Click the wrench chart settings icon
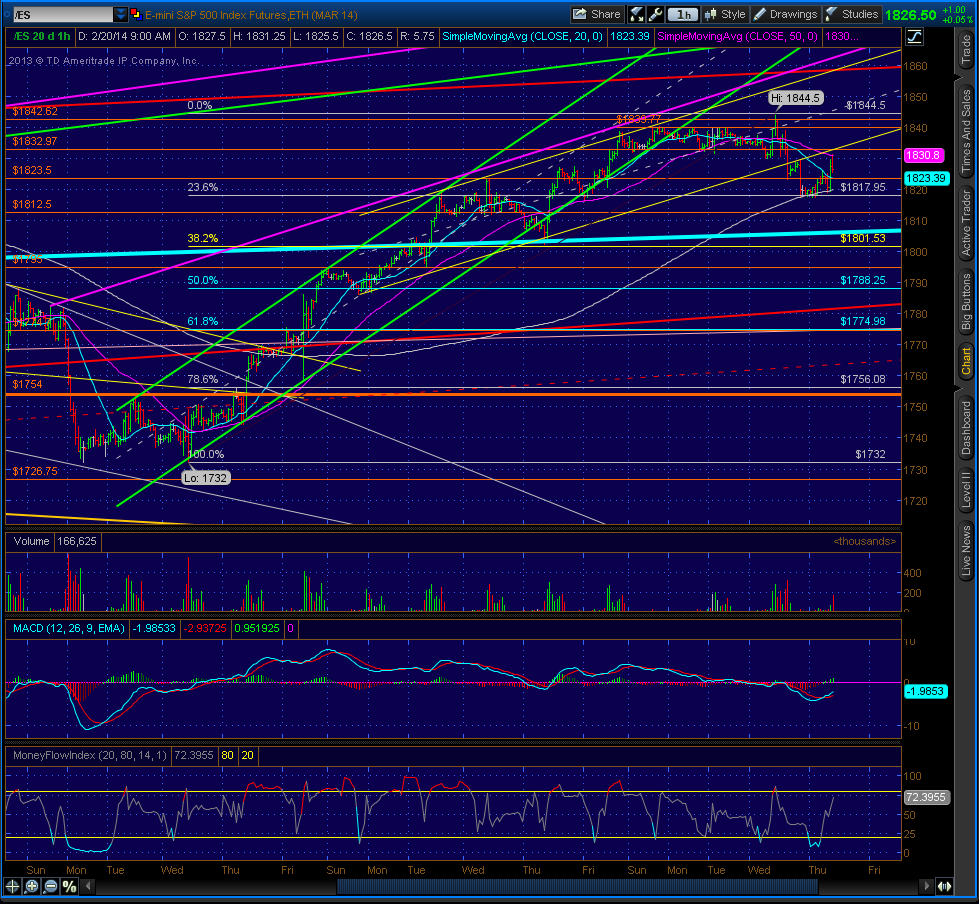Image resolution: width=979 pixels, height=904 pixels. point(656,14)
